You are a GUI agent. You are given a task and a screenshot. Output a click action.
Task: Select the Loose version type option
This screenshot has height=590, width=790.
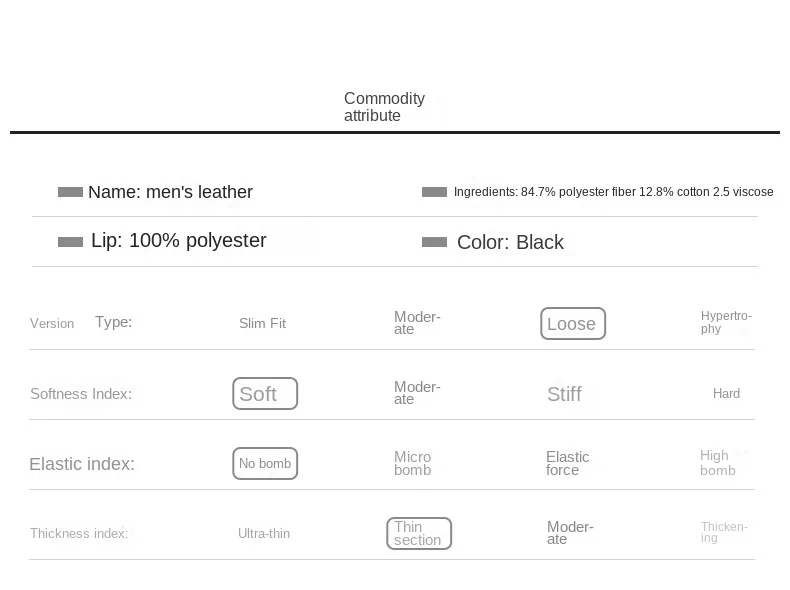tap(573, 323)
